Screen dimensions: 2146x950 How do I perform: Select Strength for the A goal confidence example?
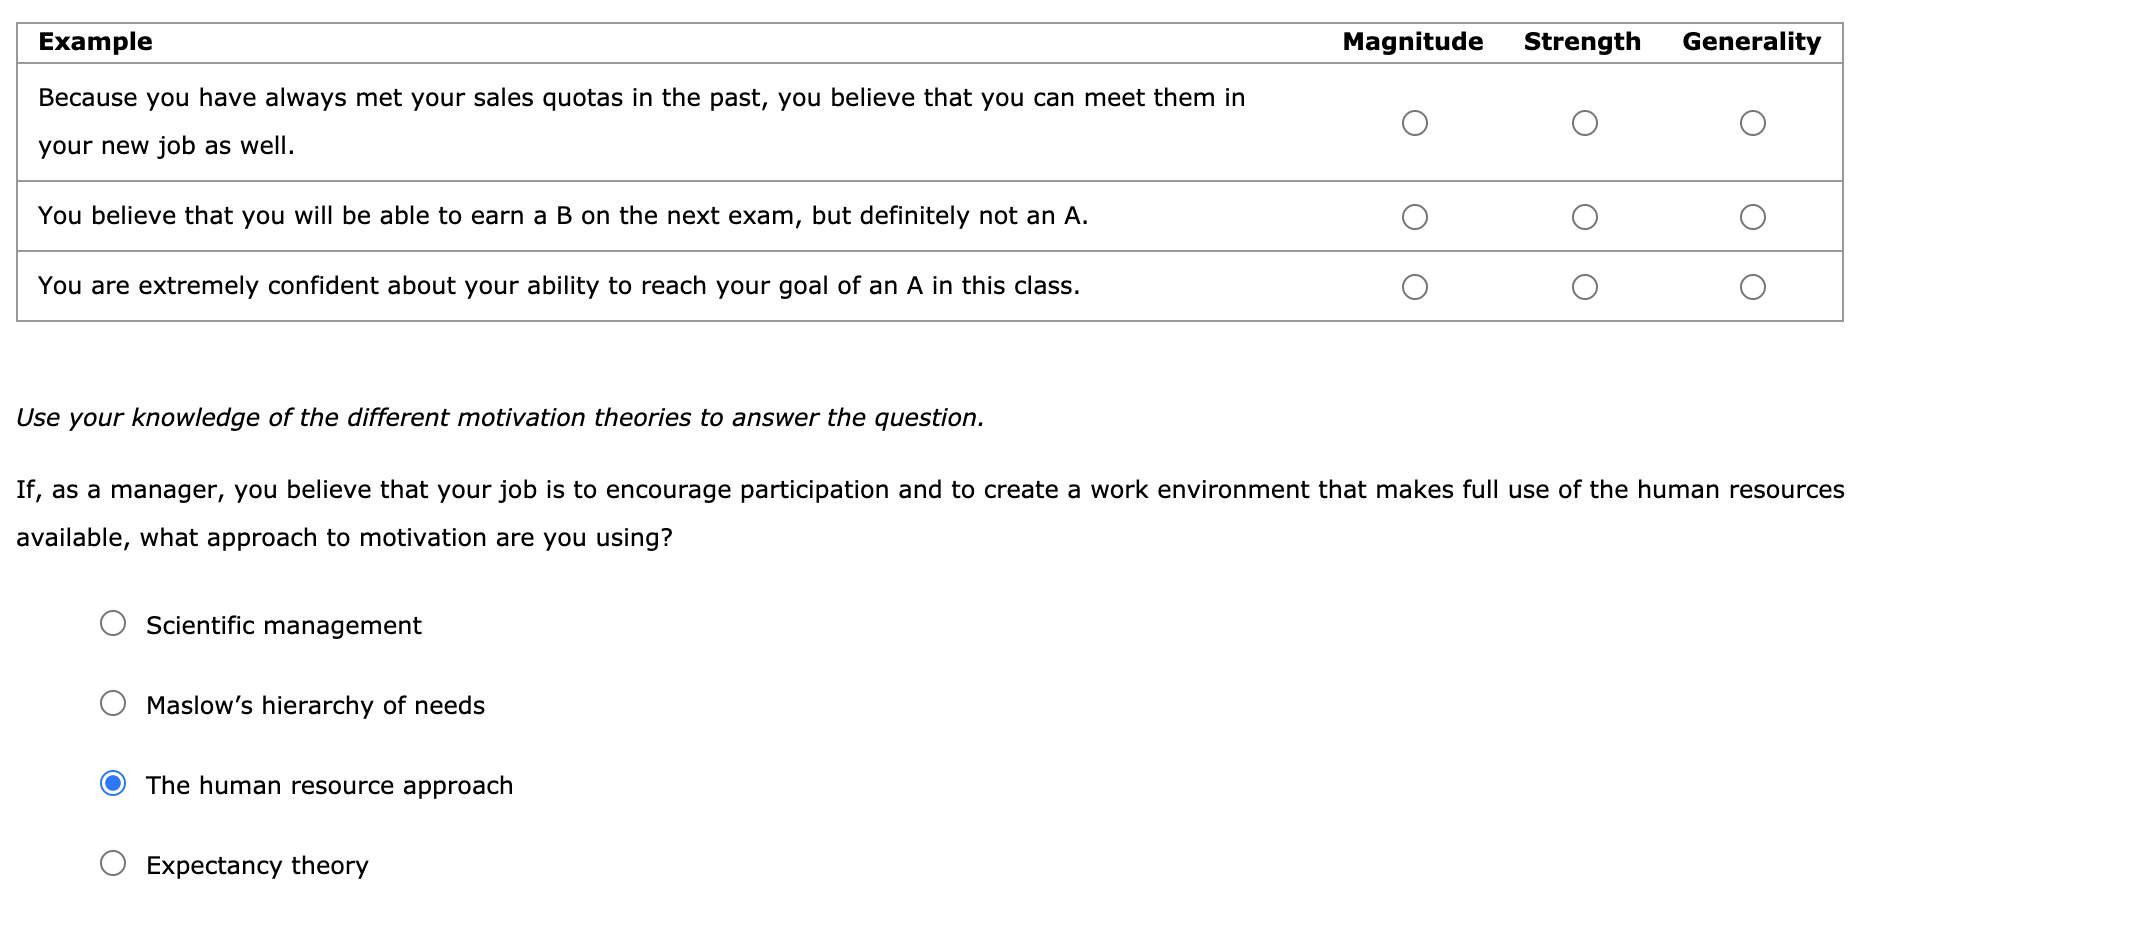(1585, 287)
